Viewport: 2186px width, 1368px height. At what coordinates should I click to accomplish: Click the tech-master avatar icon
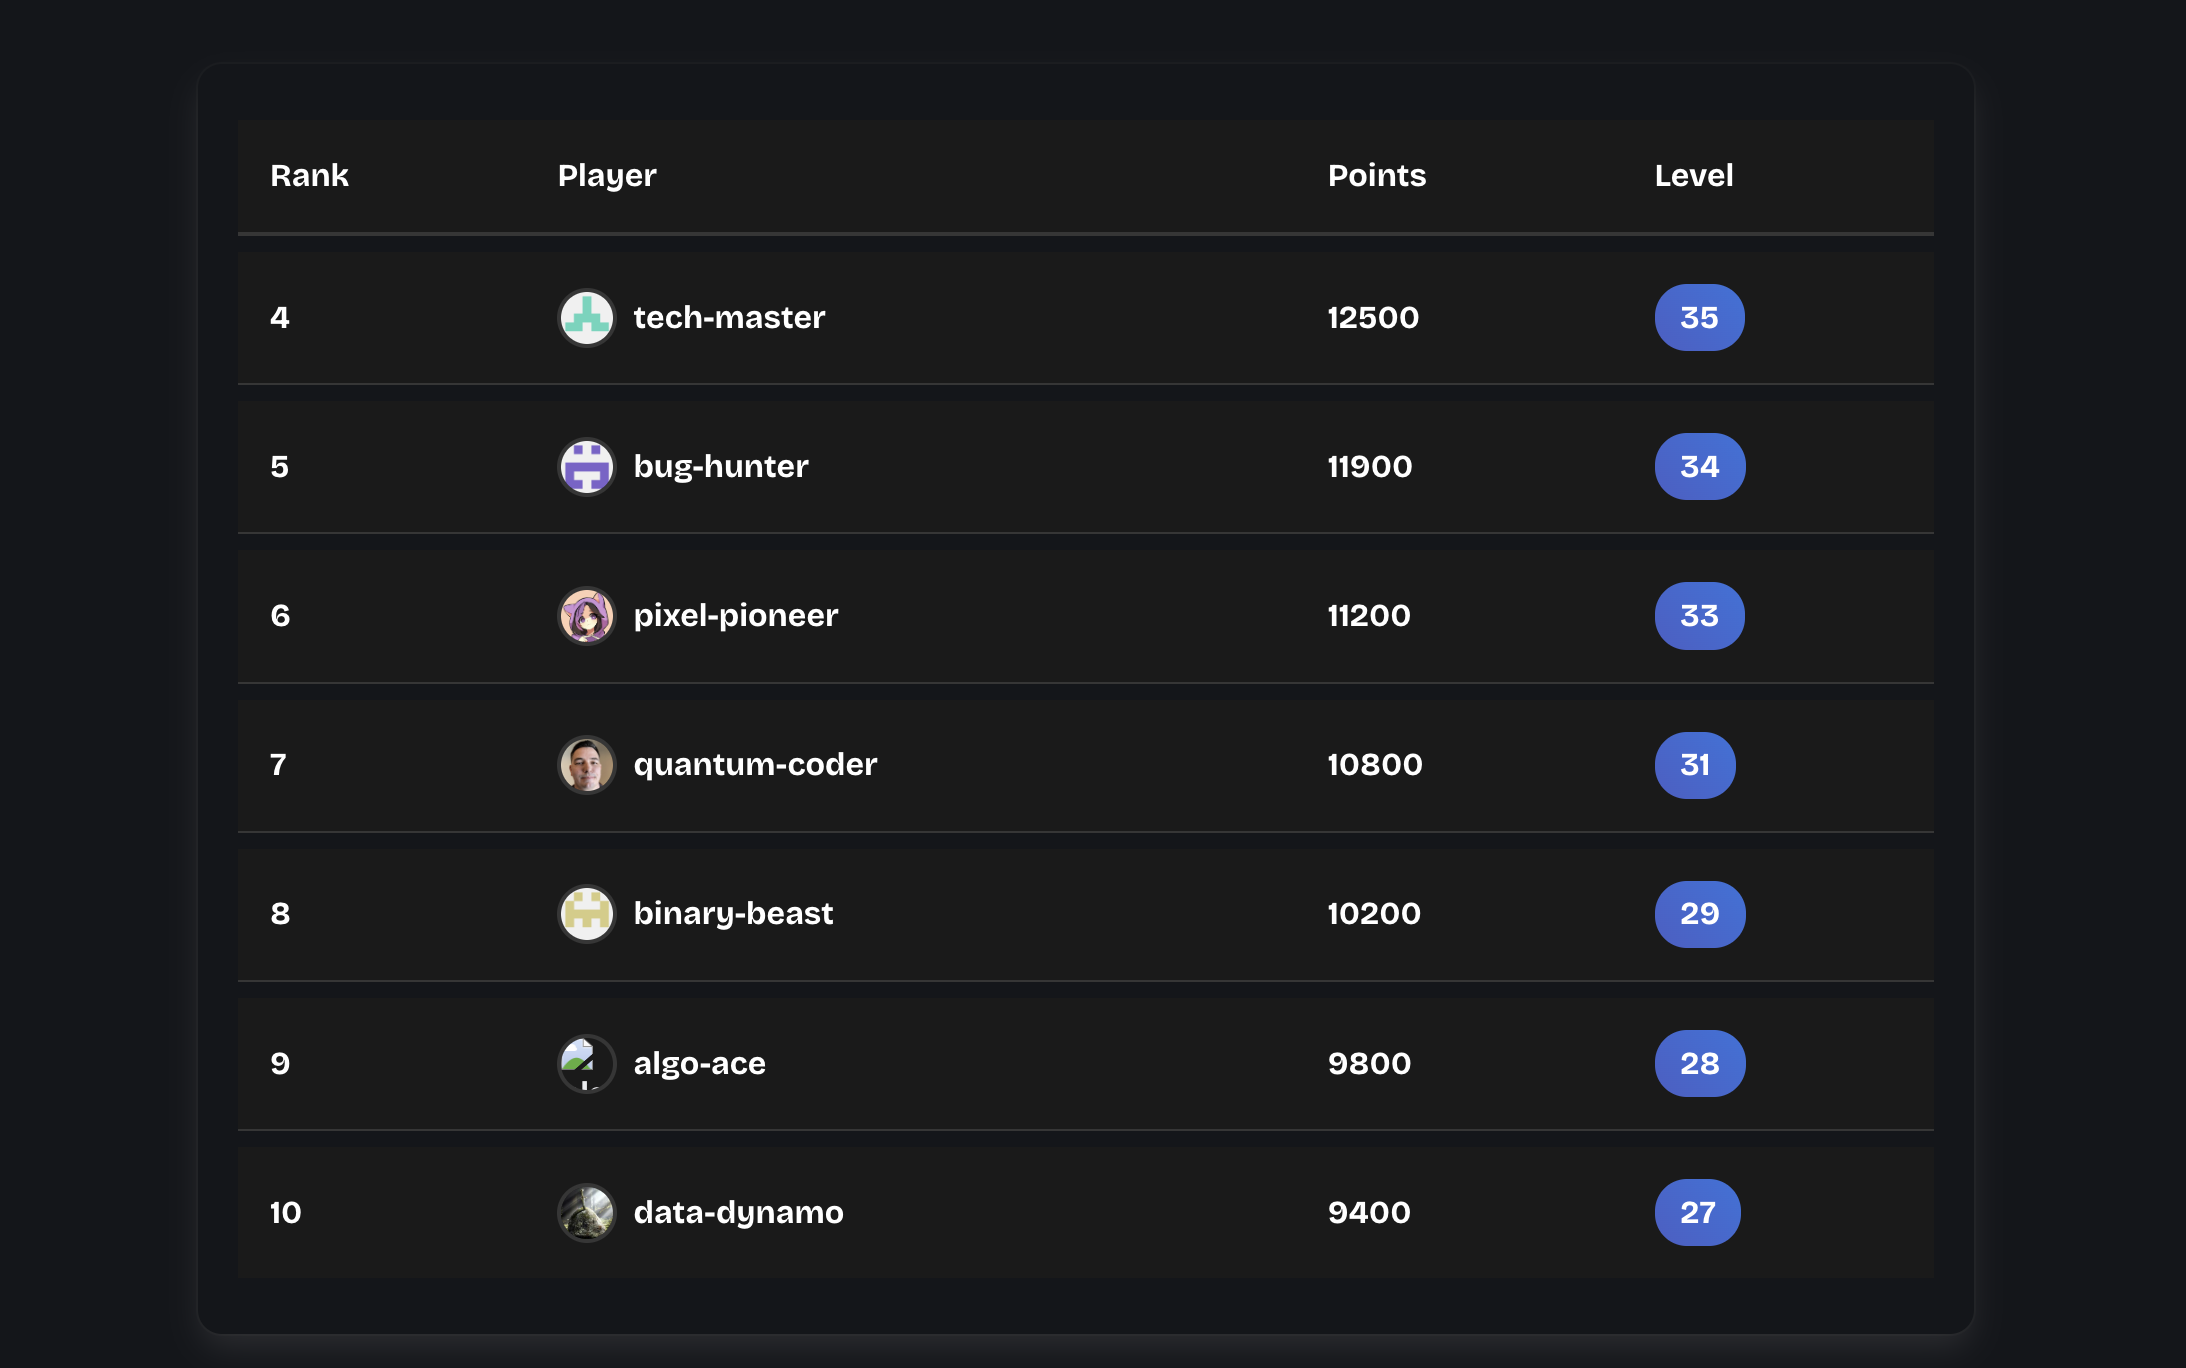pyautogui.click(x=586, y=317)
